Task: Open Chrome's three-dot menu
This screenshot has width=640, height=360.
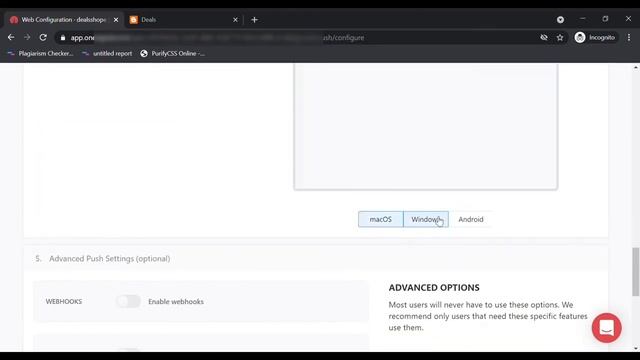Action: click(x=629, y=38)
